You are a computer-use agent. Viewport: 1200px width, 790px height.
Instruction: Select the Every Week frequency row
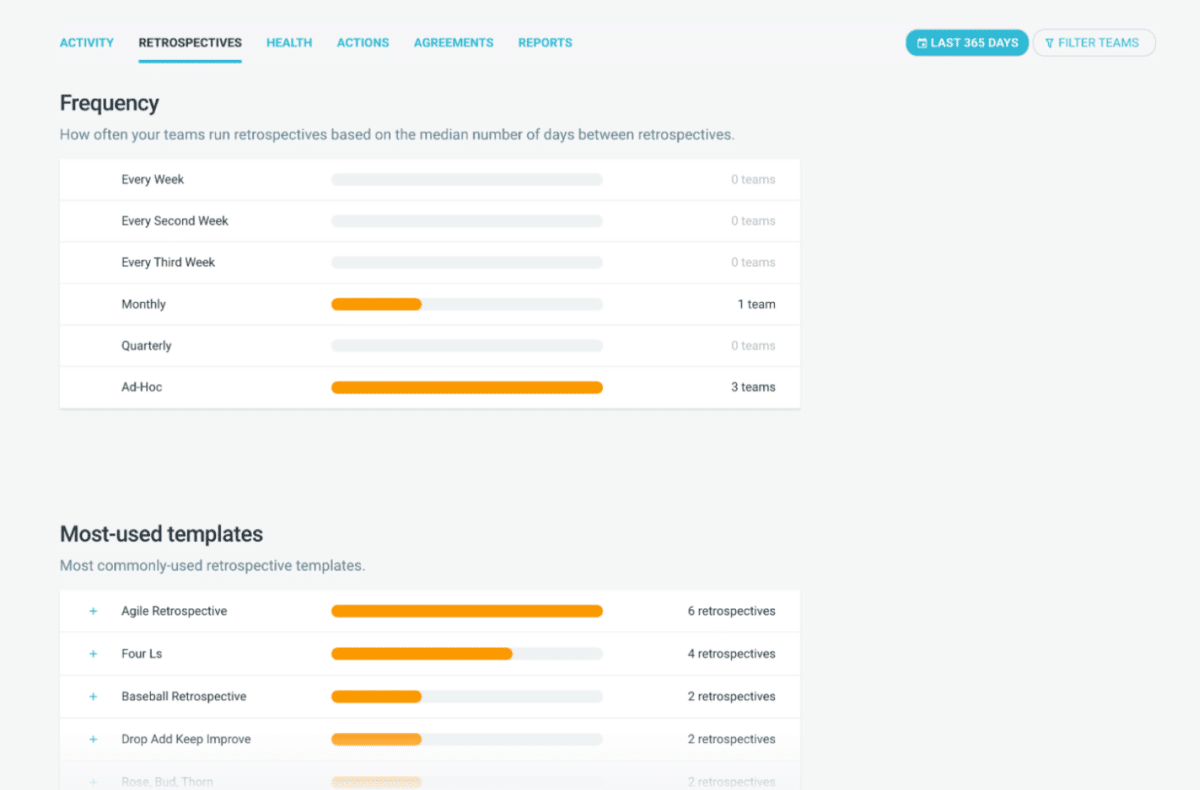[153, 180]
